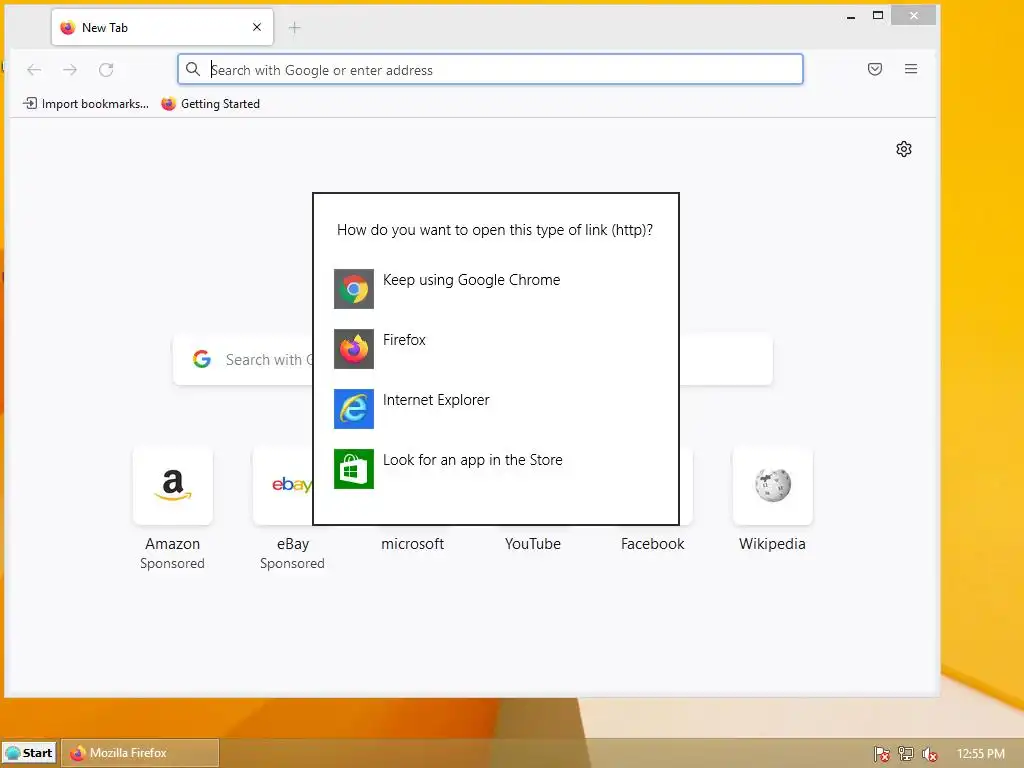1024x768 pixels.
Task: Open the Wikipedia shortcut tile
Action: 773,485
